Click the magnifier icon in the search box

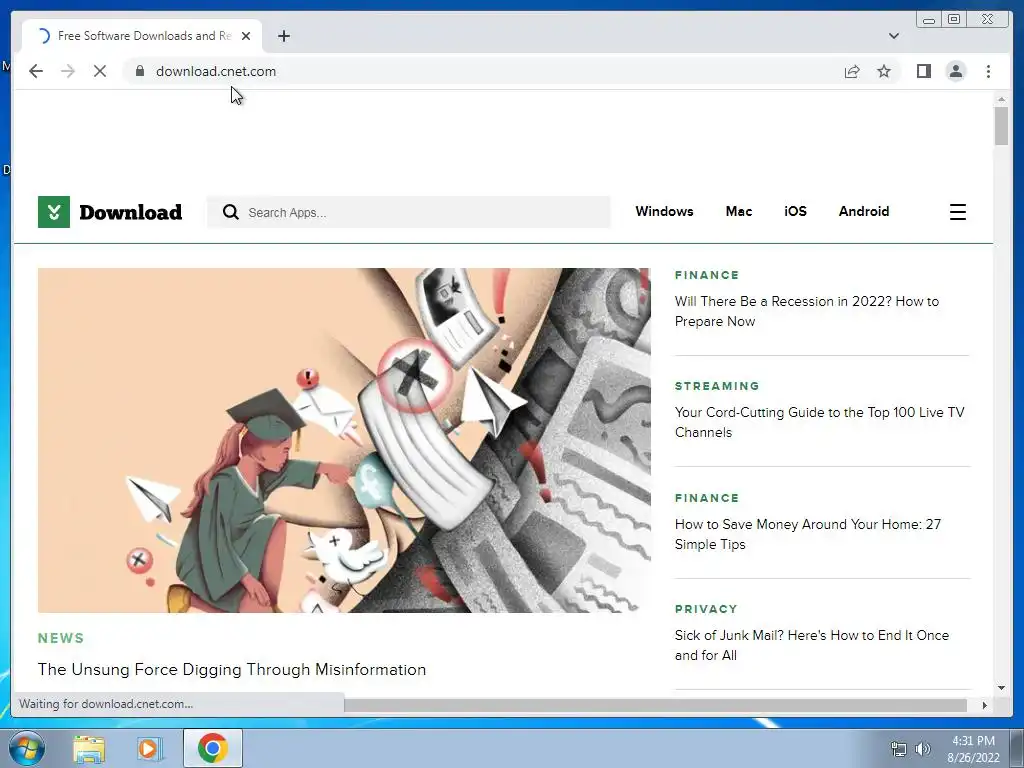pyautogui.click(x=230, y=212)
